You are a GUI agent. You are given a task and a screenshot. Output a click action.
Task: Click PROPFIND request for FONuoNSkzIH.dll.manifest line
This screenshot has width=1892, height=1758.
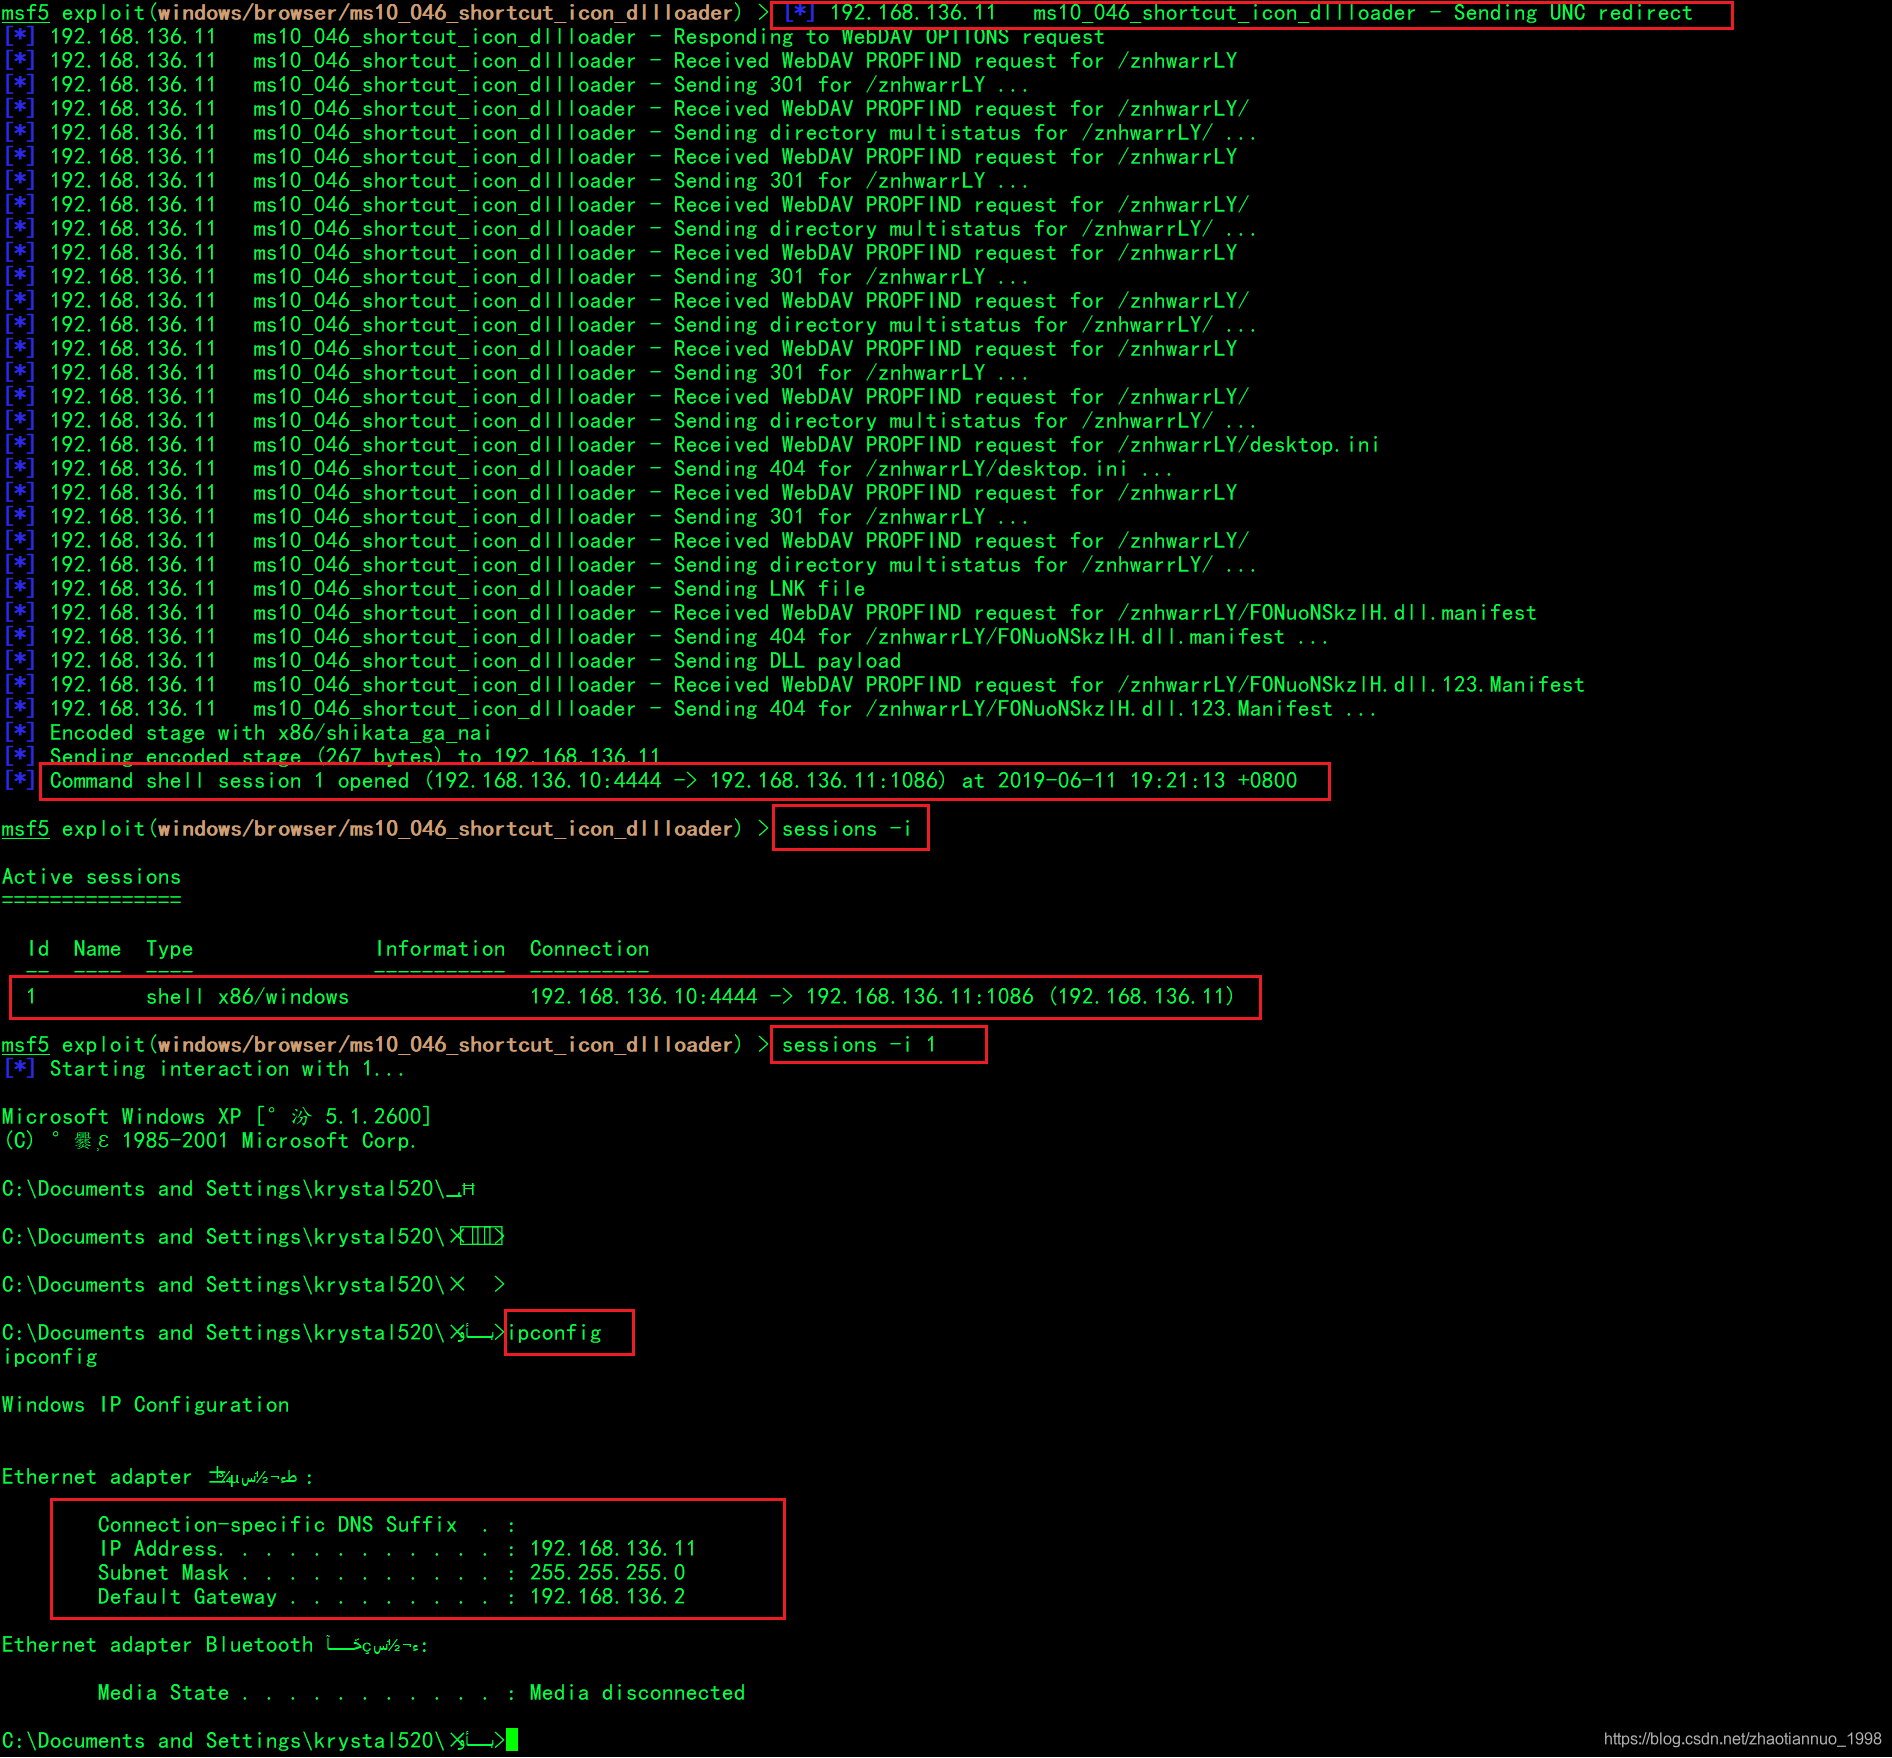pos(771,613)
